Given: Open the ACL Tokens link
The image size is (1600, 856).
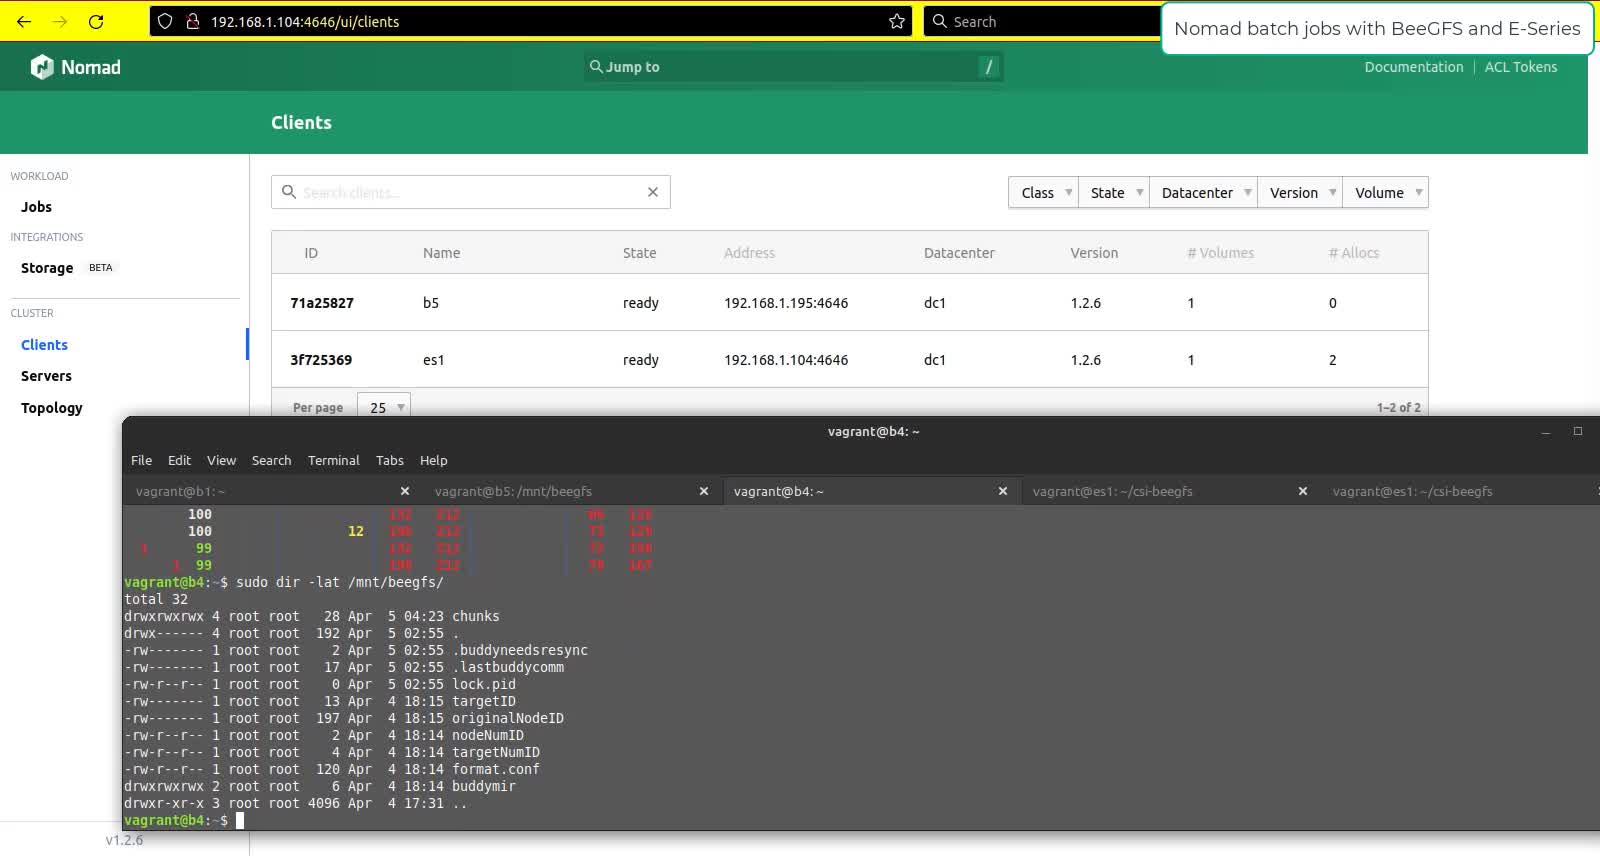Looking at the screenshot, I should click(1520, 67).
